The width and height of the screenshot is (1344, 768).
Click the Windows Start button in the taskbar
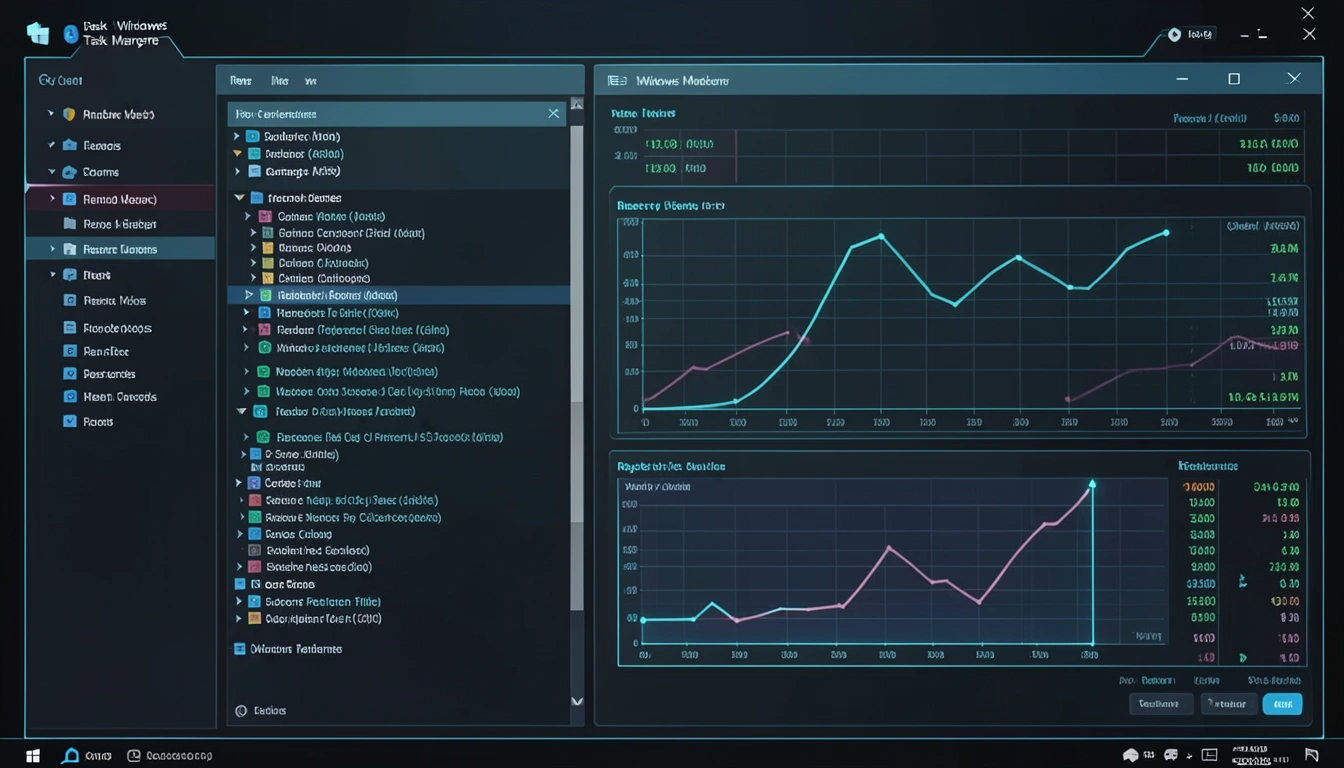(32, 756)
